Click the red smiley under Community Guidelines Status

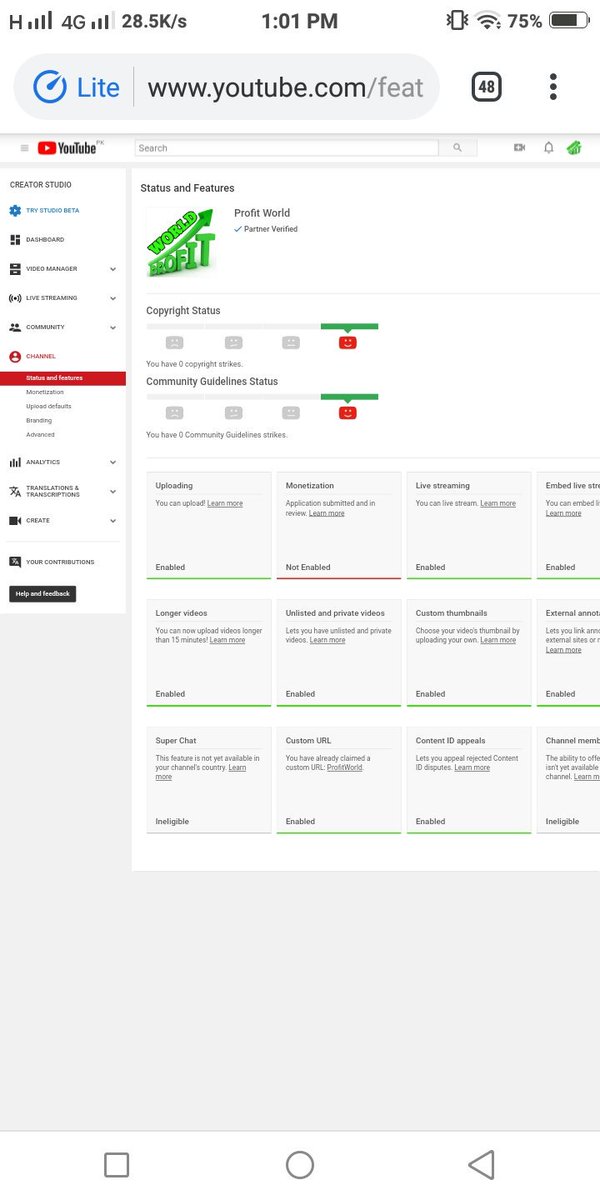(x=348, y=413)
